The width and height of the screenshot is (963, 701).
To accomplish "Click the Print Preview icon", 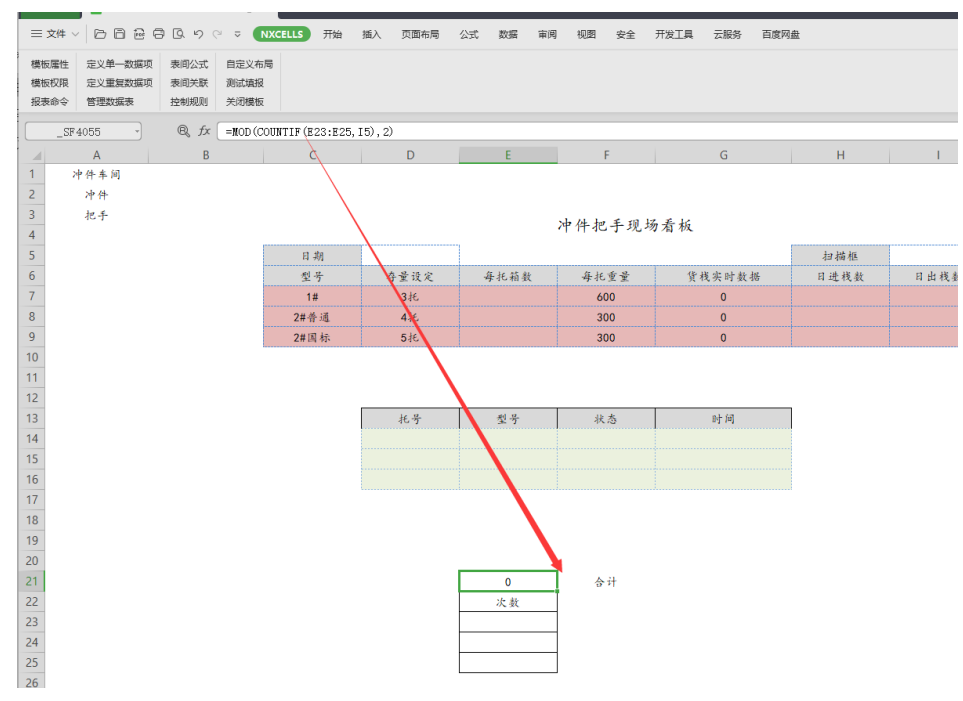I will (178, 34).
